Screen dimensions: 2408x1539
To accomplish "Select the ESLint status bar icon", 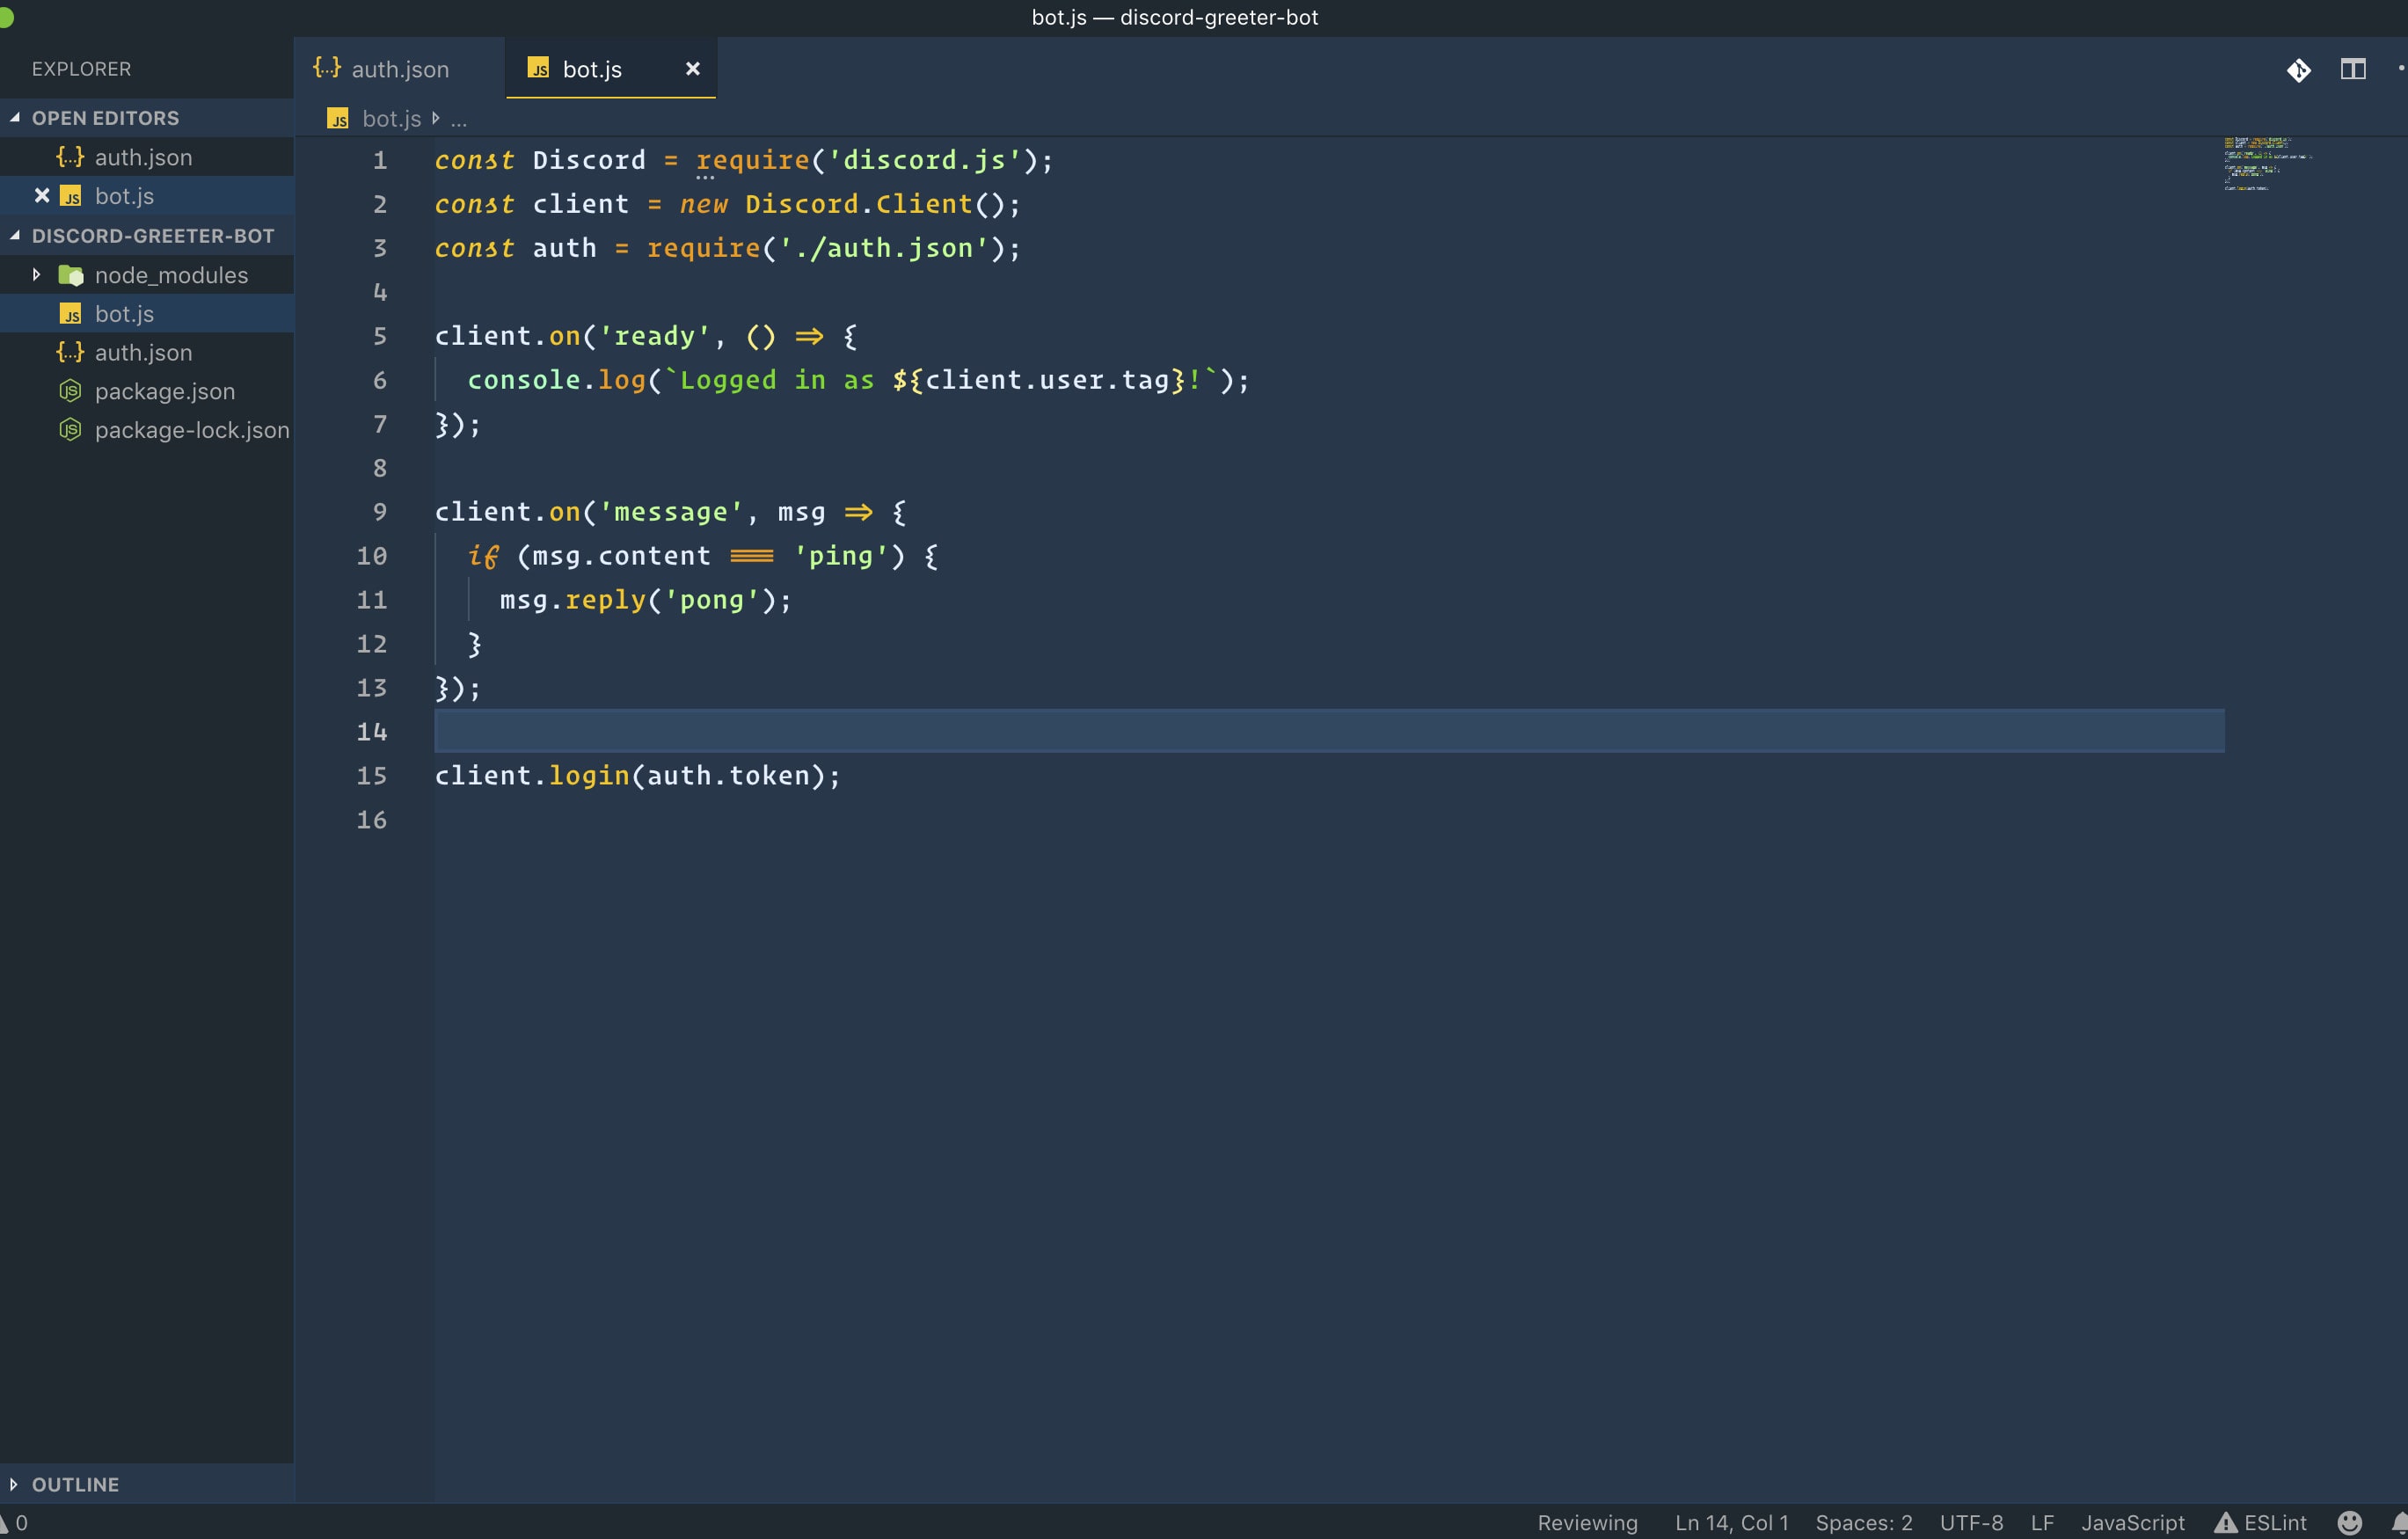I will (2262, 1520).
